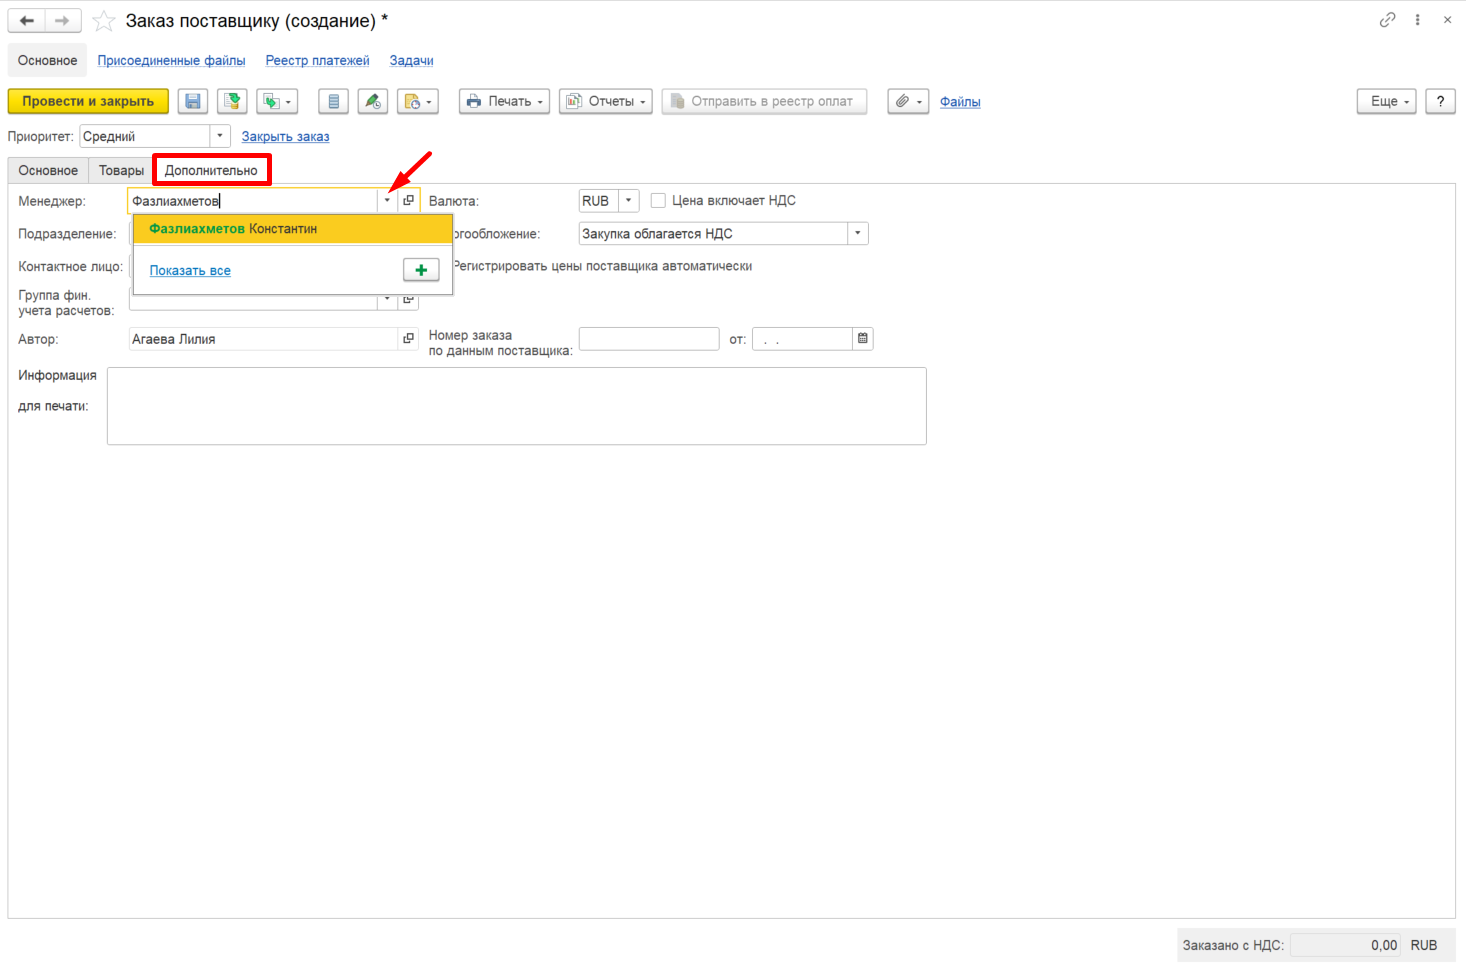
Task: Open Присоединенные файлы section
Action: (171, 60)
